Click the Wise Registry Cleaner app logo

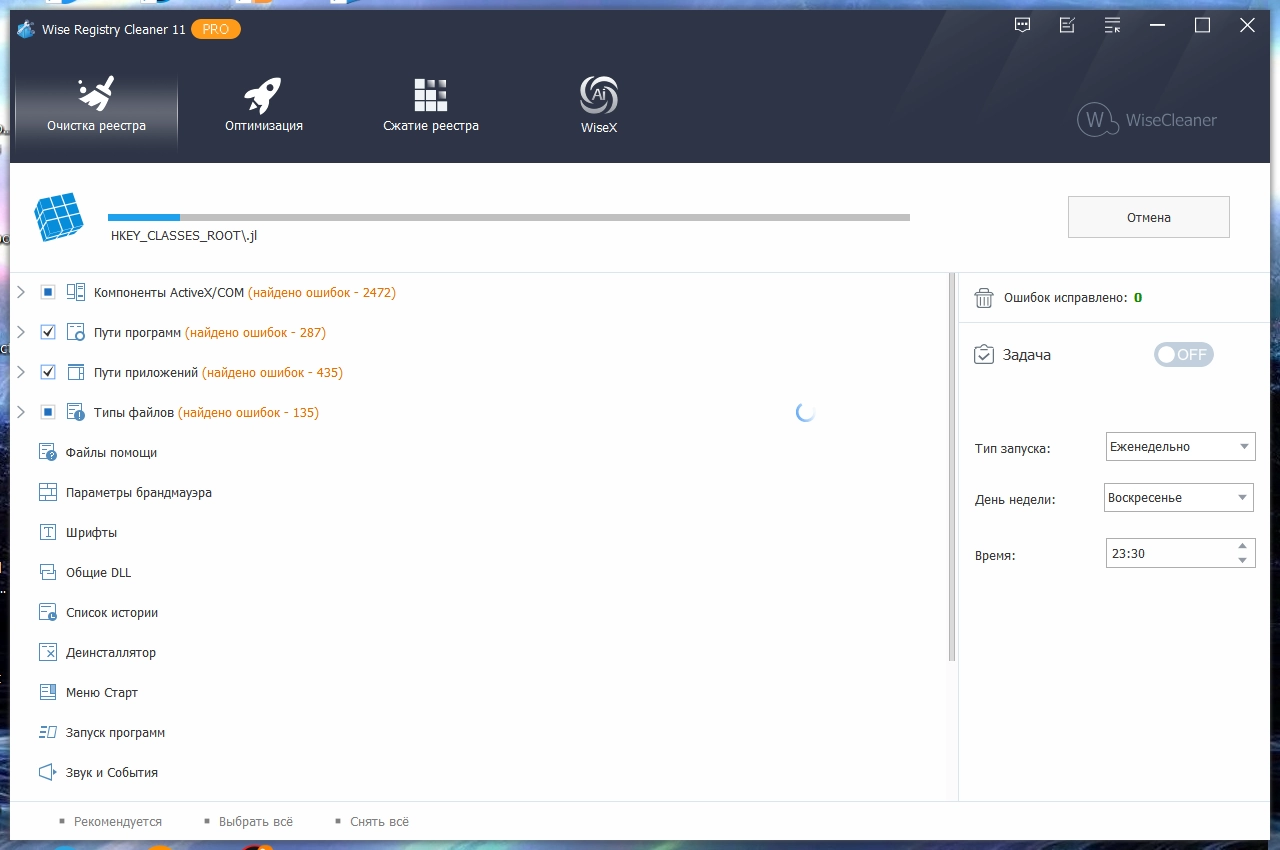[26, 29]
